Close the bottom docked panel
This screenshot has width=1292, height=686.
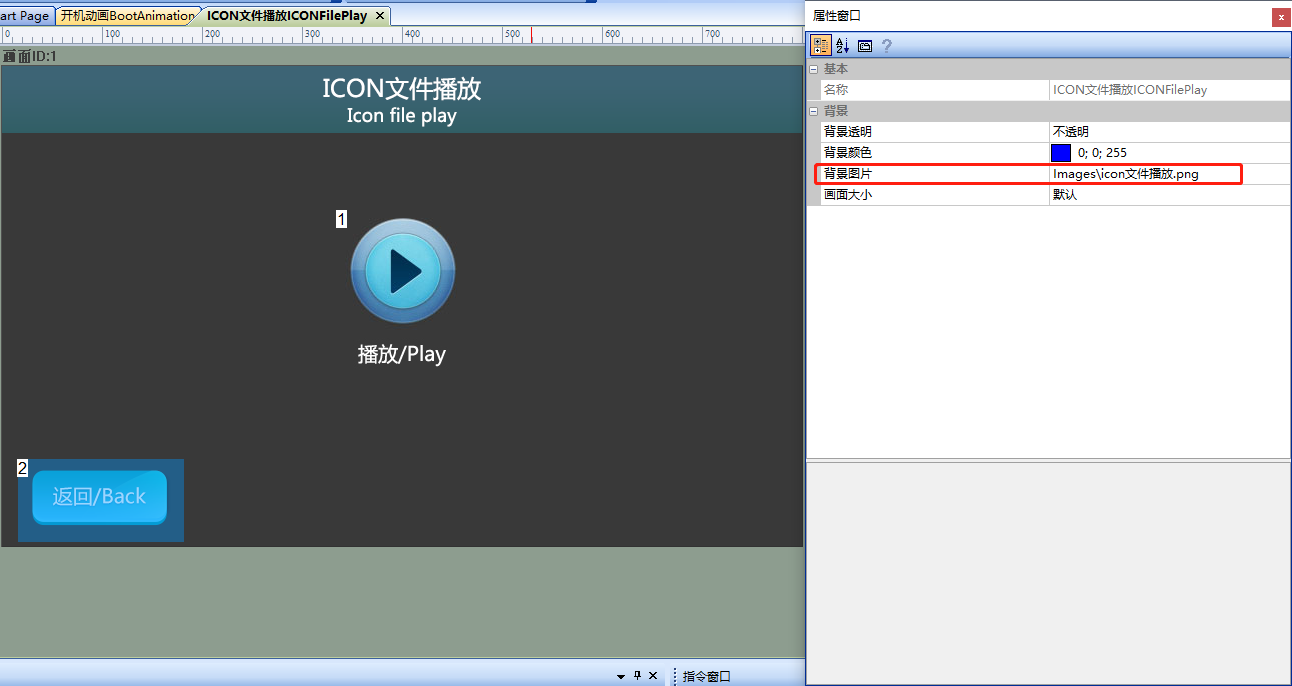[653, 676]
